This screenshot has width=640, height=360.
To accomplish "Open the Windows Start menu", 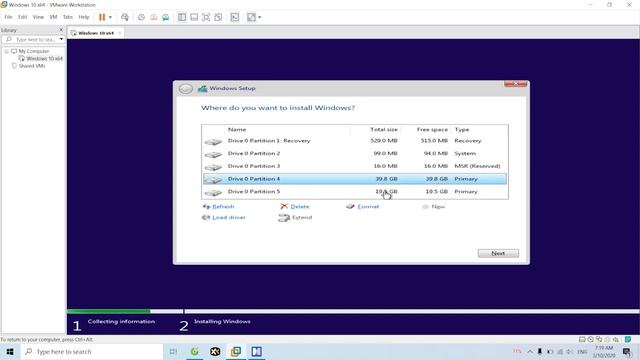I will tap(10, 351).
